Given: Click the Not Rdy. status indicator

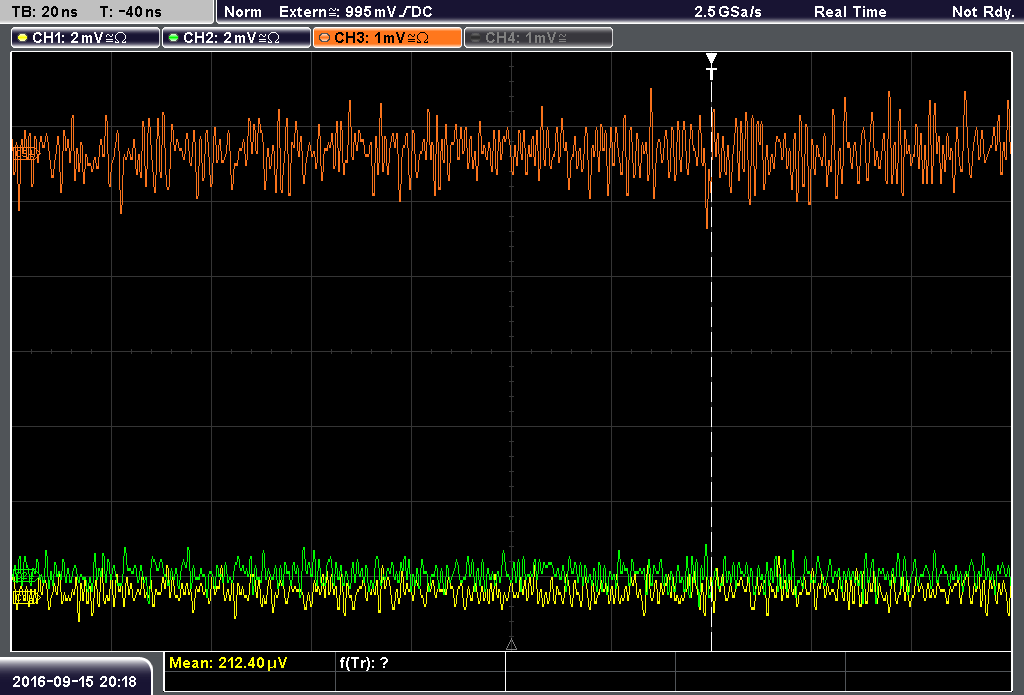Looking at the screenshot, I should 982,12.
